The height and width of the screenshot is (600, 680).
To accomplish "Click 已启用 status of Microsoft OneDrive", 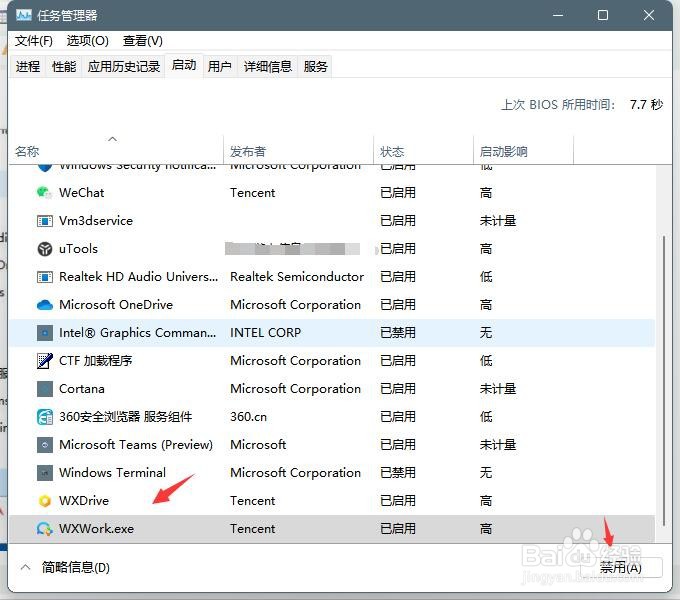I will coord(398,305).
